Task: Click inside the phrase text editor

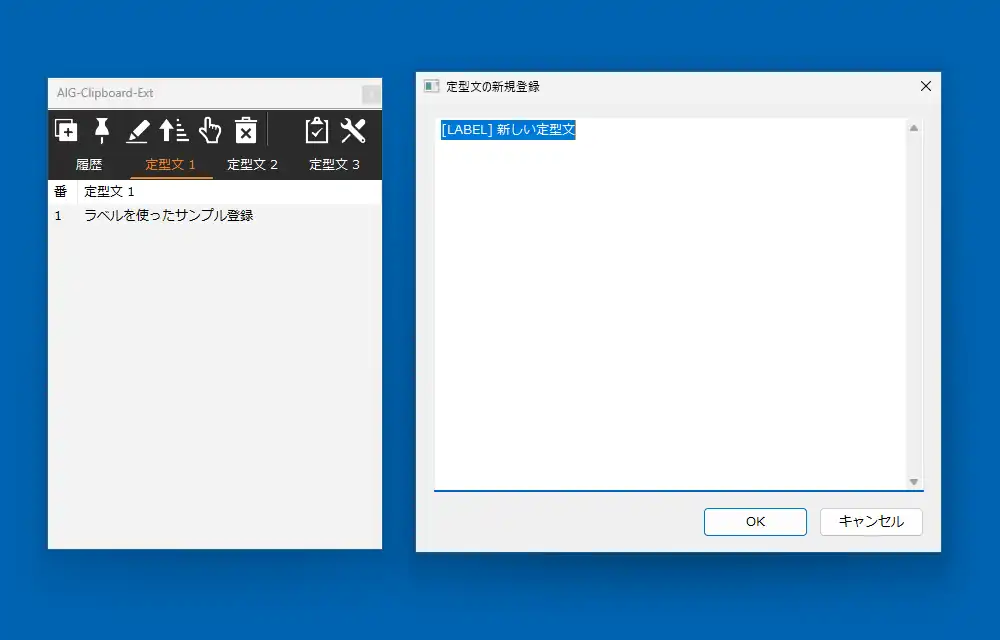Action: coord(670,300)
